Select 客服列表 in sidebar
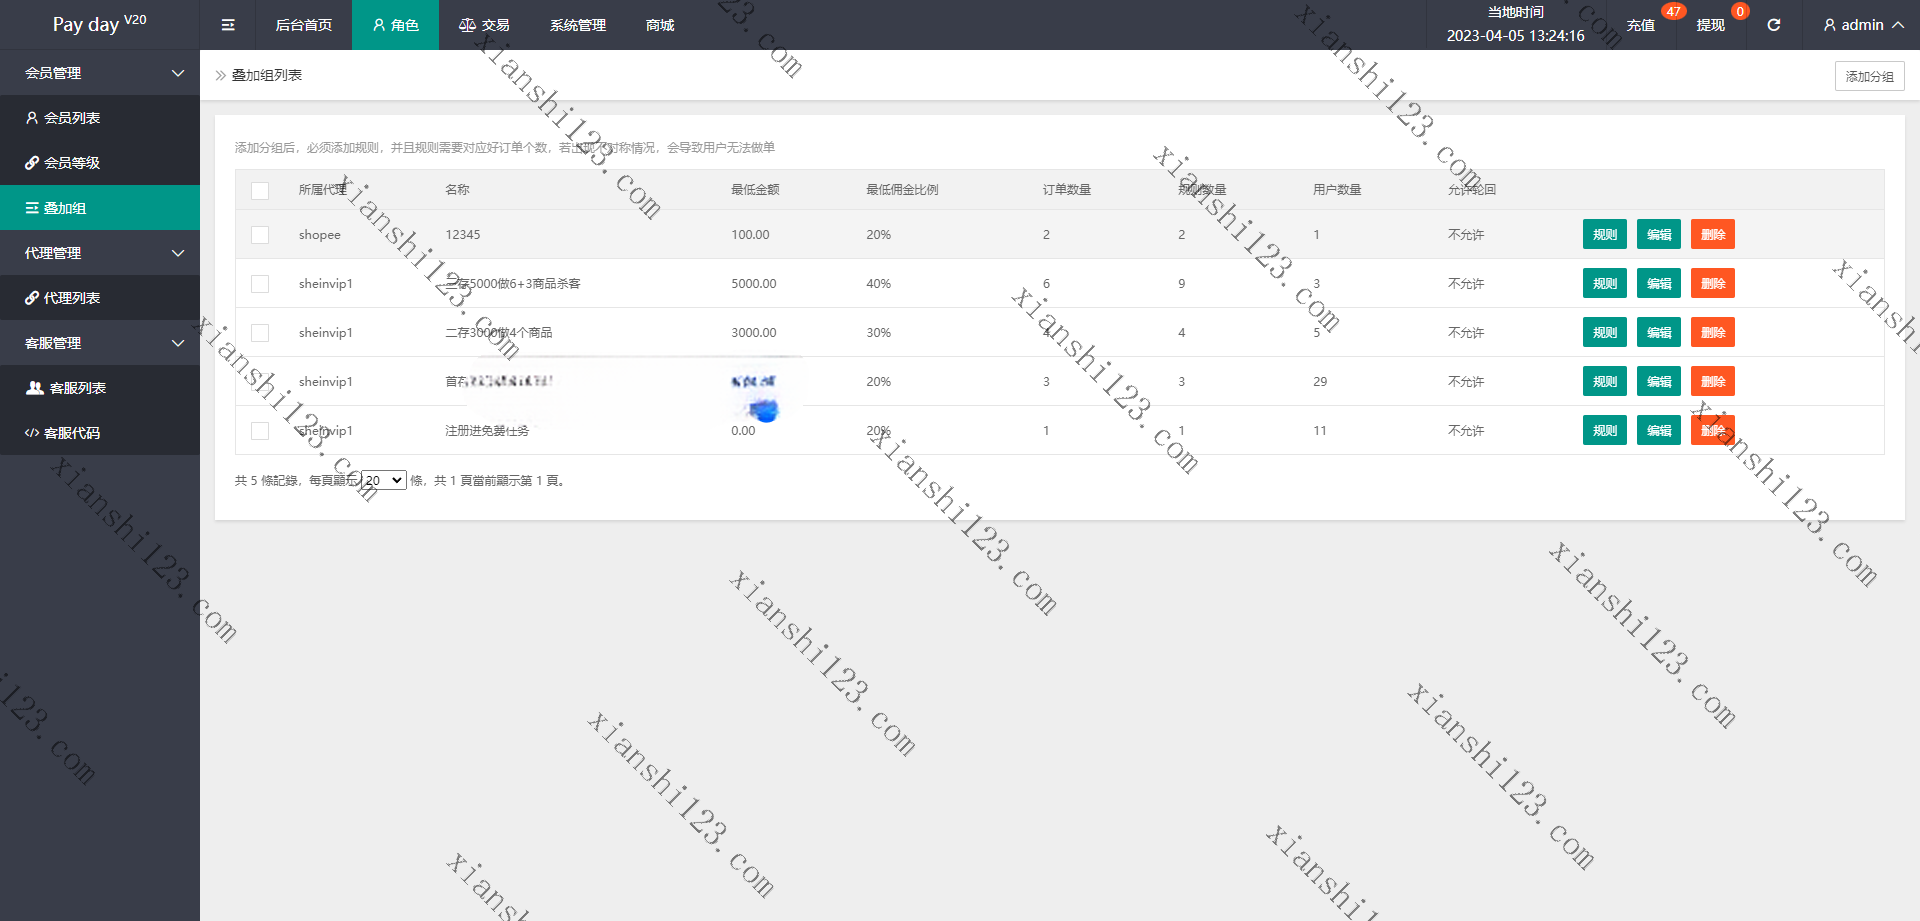1920x921 pixels. click(x=100, y=388)
